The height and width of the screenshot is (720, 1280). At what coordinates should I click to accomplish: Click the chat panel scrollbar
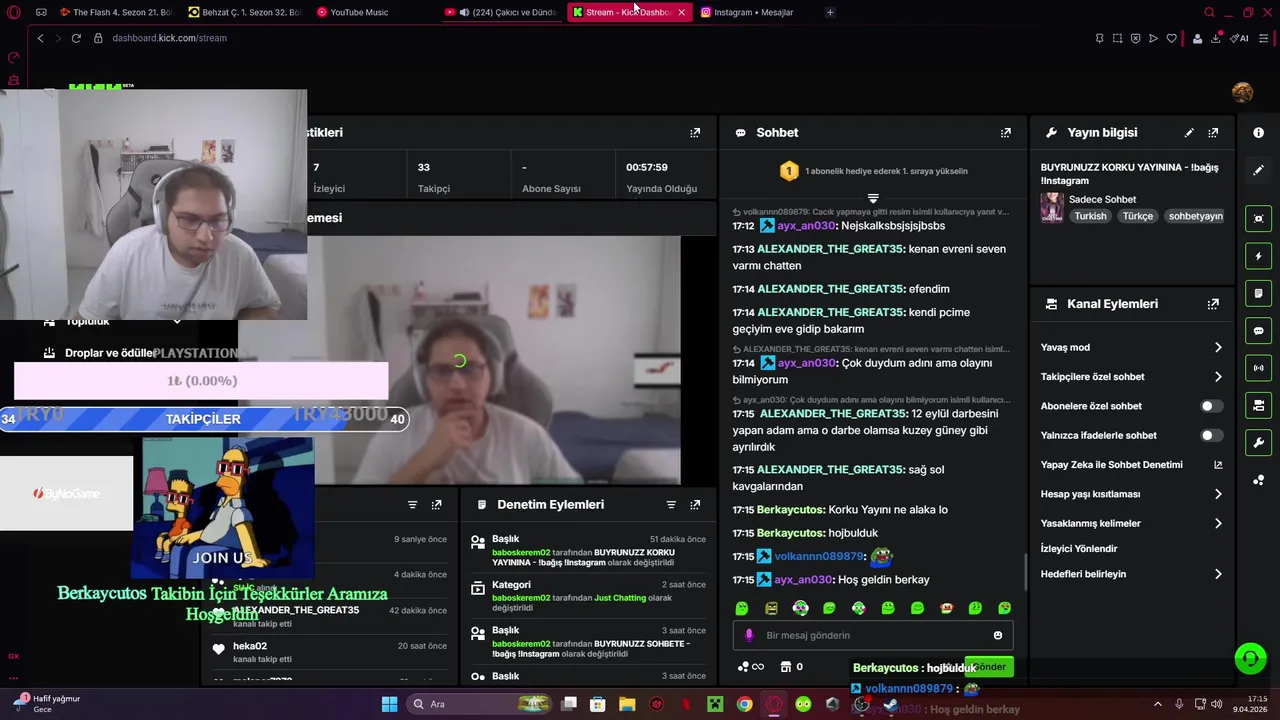click(1026, 573)
